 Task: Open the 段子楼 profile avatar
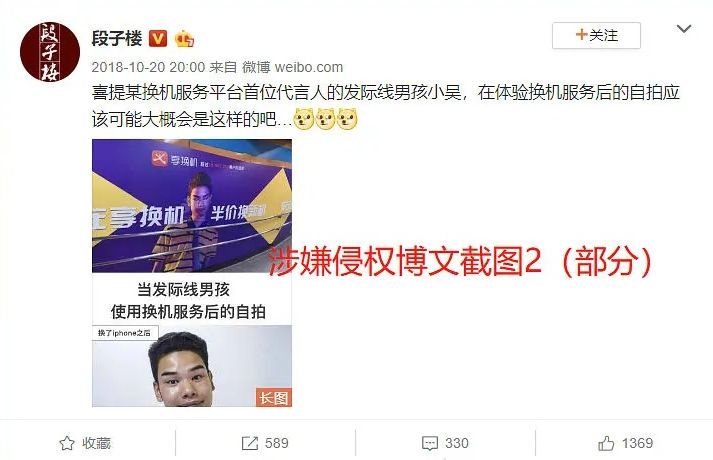tap(50, 52)
